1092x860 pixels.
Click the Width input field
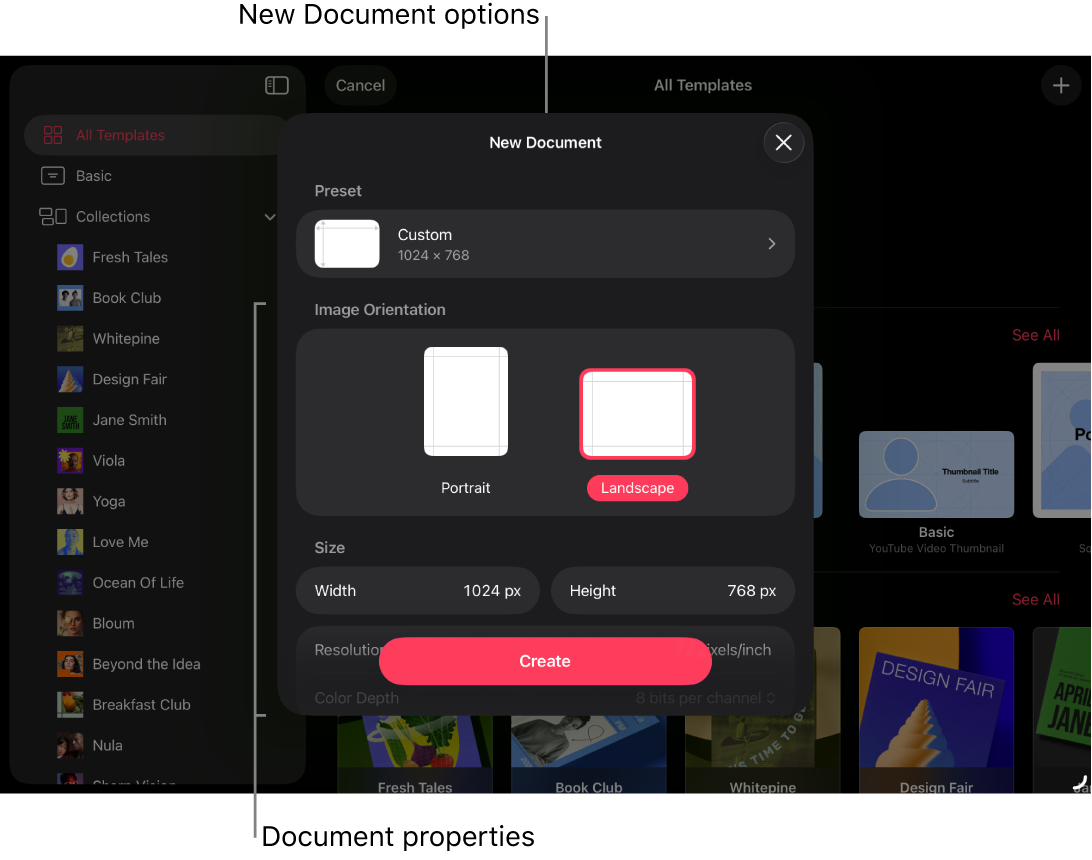[417, 590]
